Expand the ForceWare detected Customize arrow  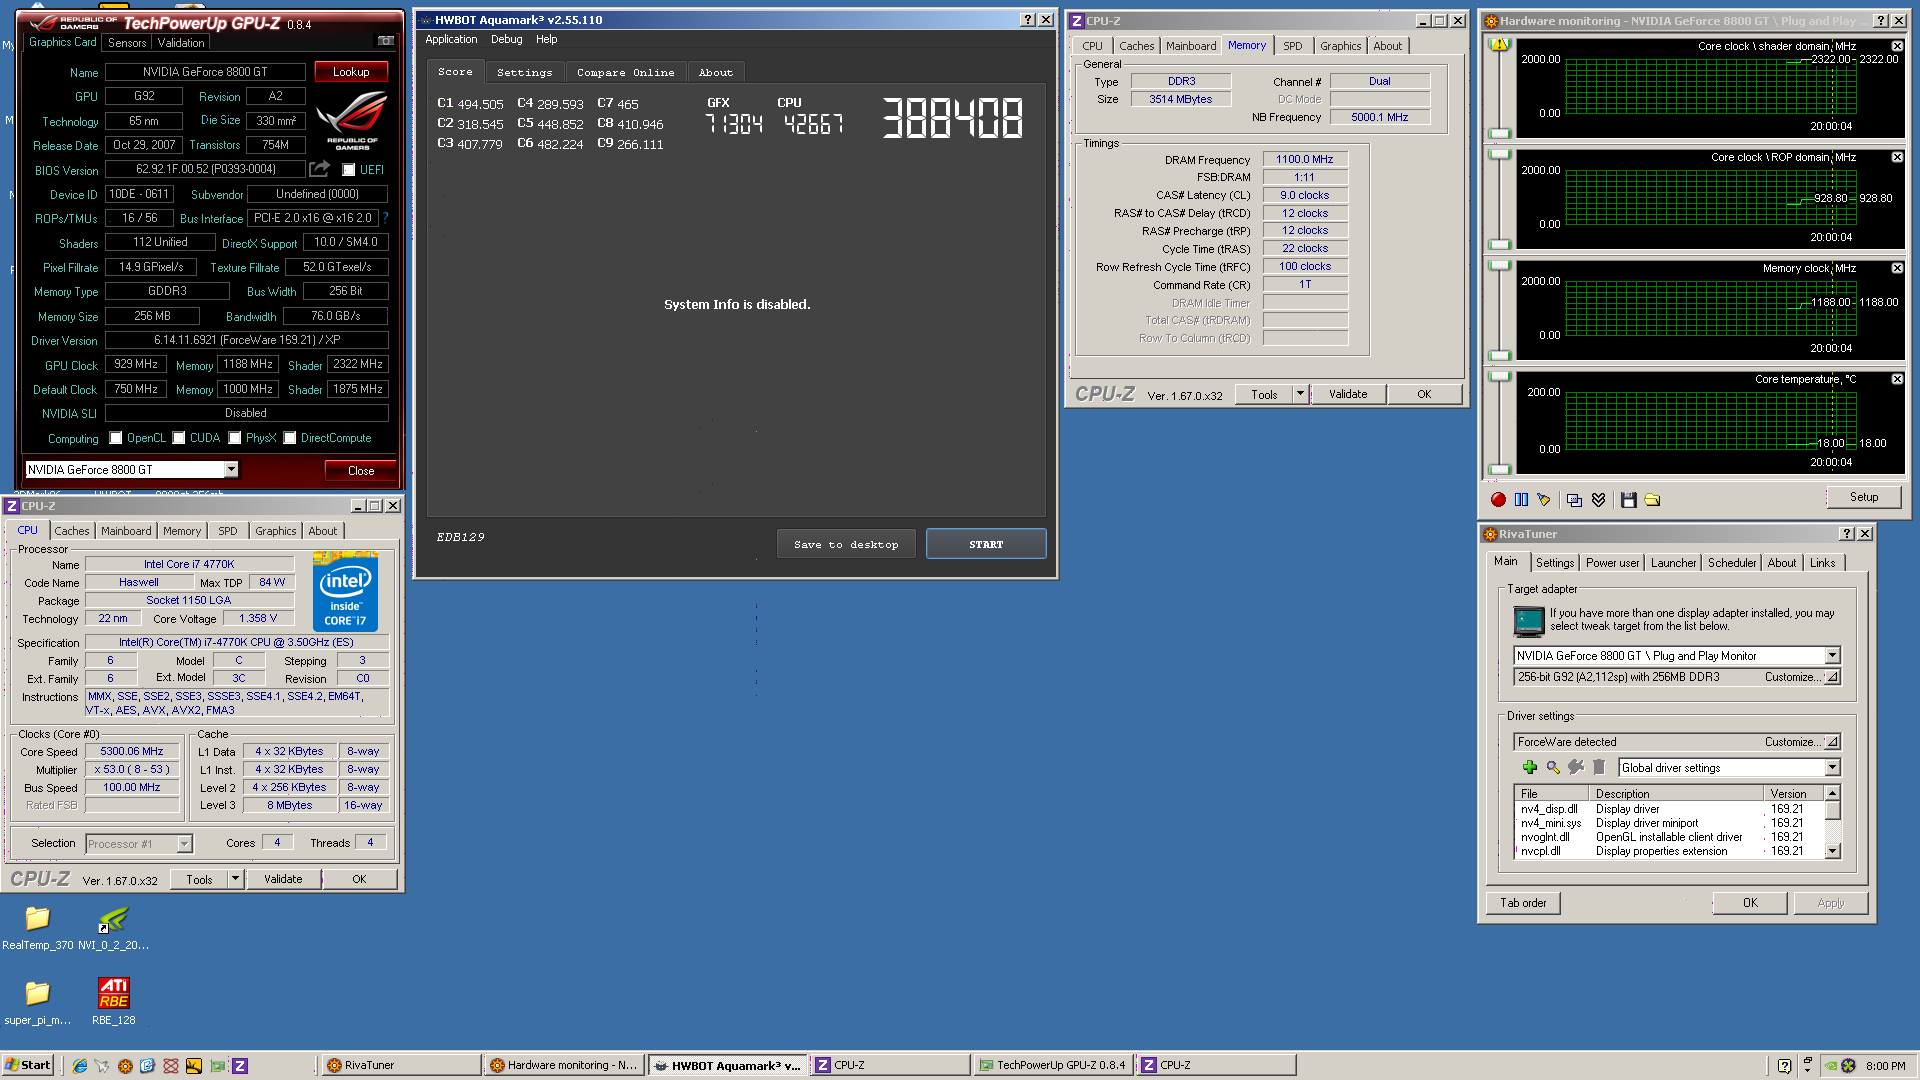coord(1832,742)
